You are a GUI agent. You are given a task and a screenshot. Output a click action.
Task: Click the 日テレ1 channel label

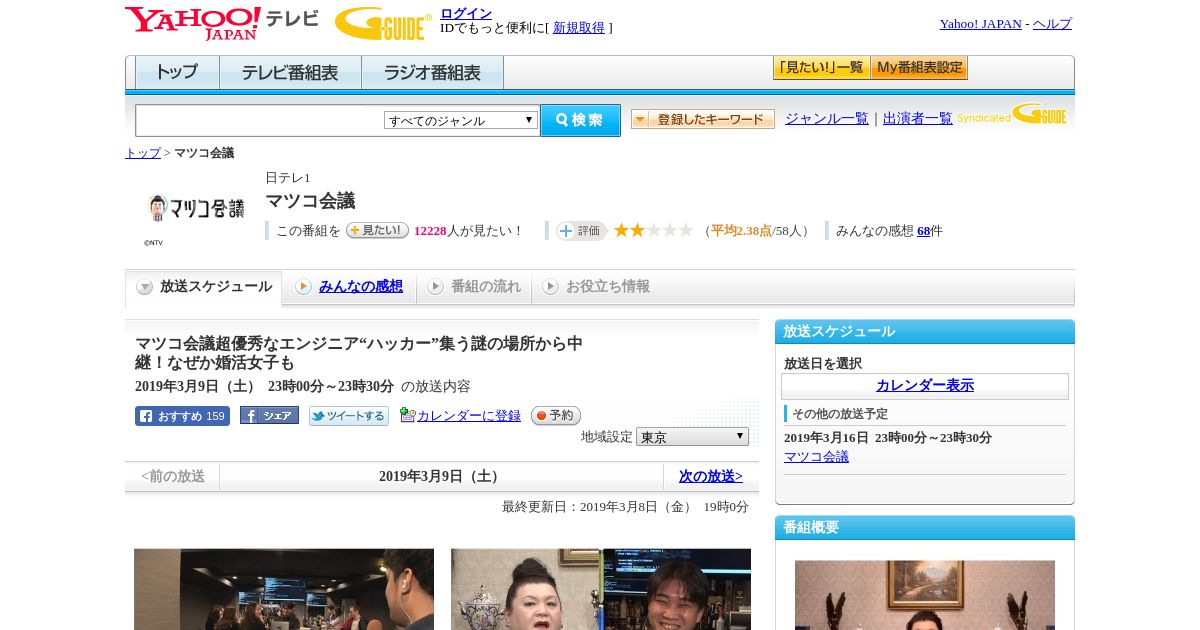pos(288,178)
